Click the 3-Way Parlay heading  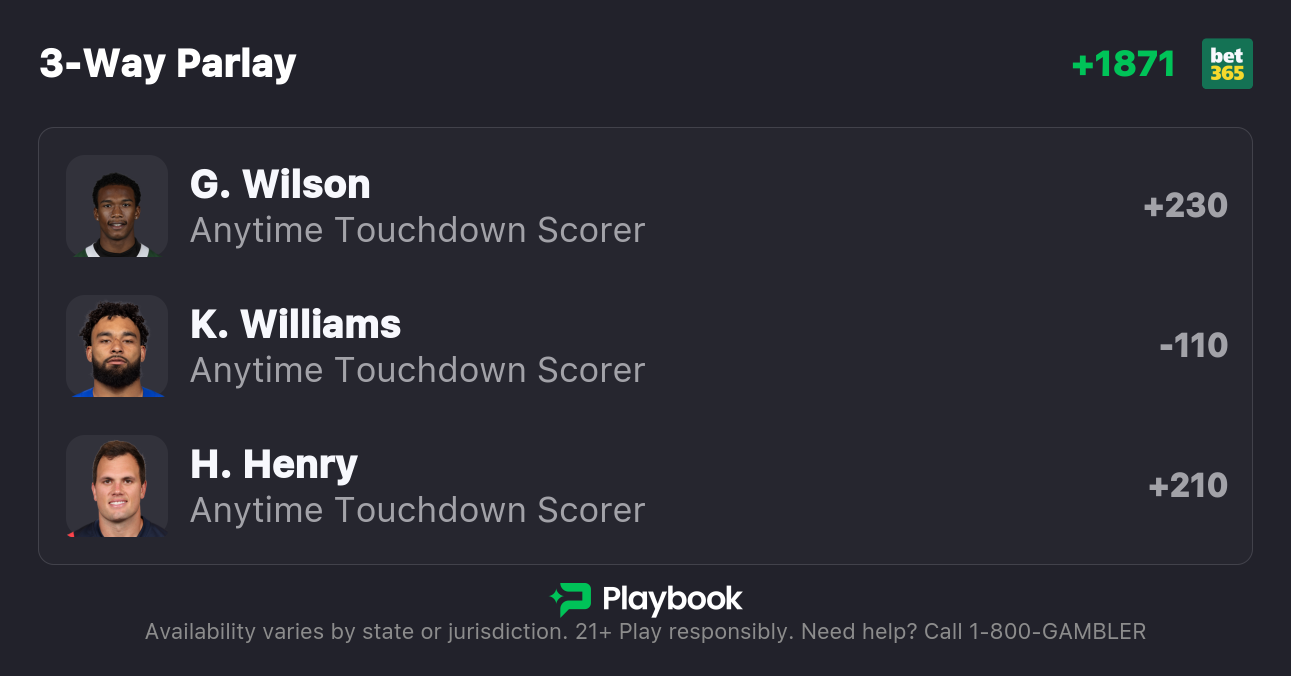pos(168,64)
